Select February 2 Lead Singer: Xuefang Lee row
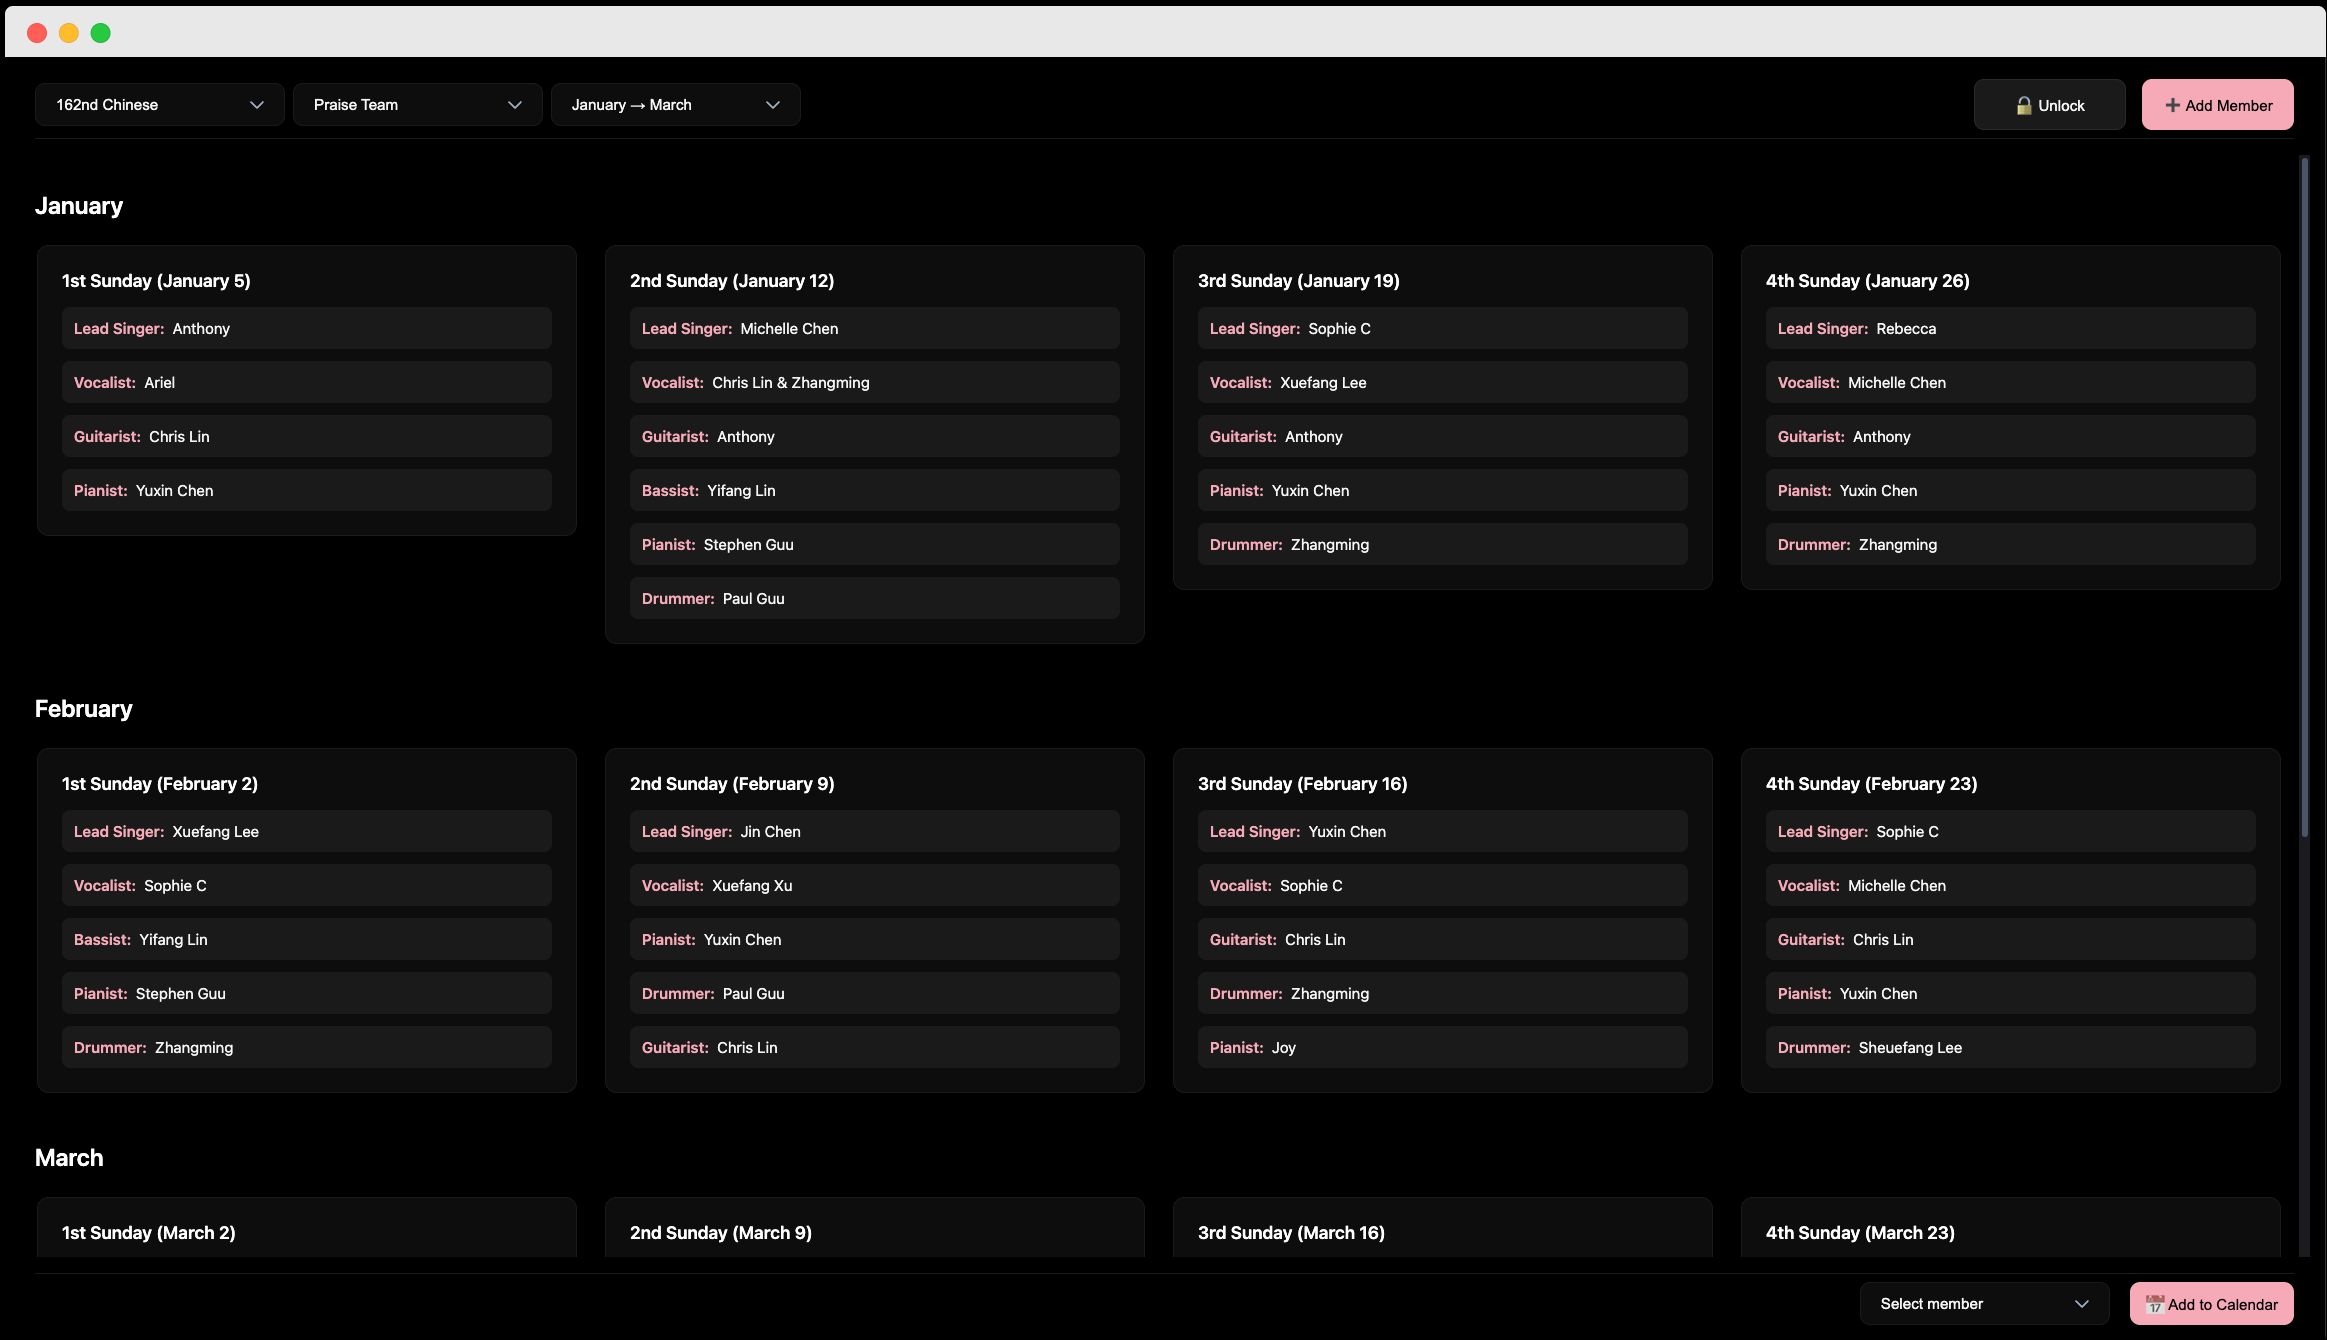The height and width of the screenshot is (1340, 2327). pos(307,831)
